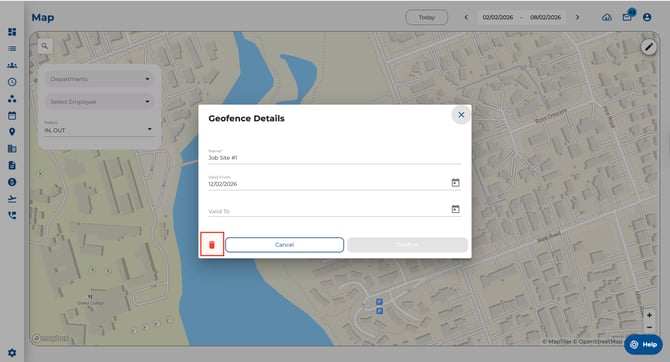
Task: Open the Valid To calendar picker
Action: click(x=455, y=209)
